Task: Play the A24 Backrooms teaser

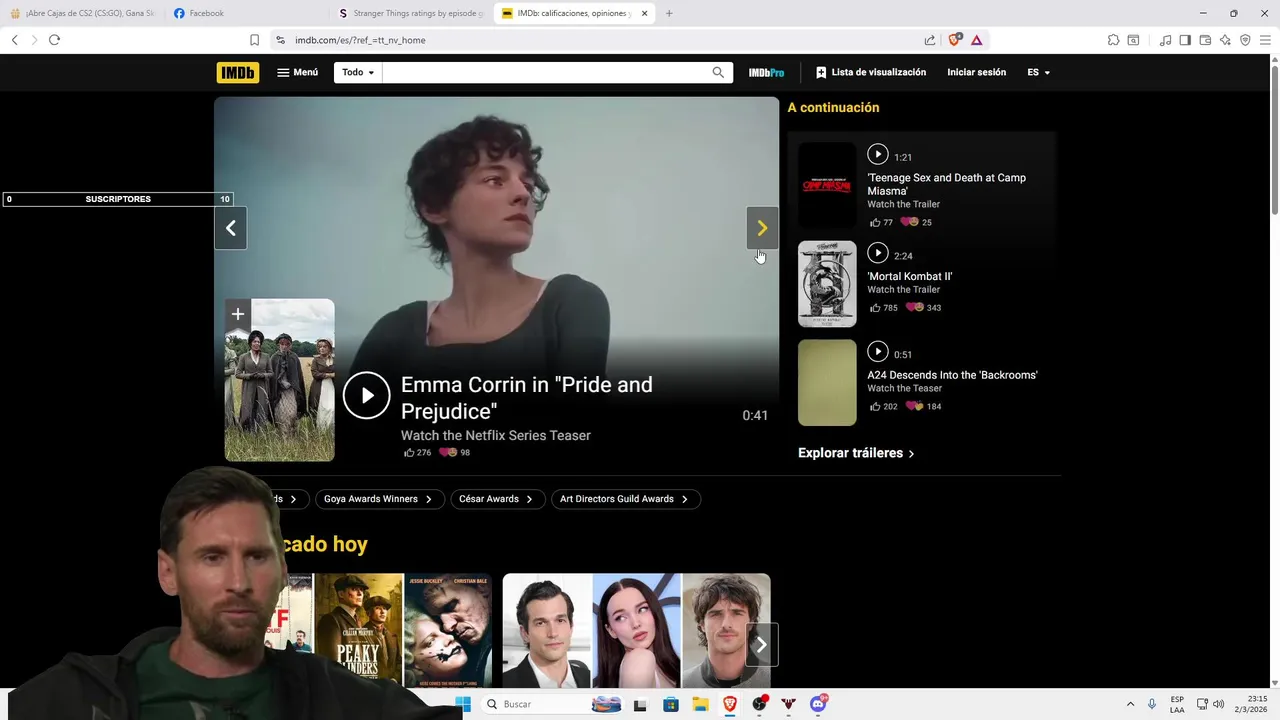Action: pos(877,352)
